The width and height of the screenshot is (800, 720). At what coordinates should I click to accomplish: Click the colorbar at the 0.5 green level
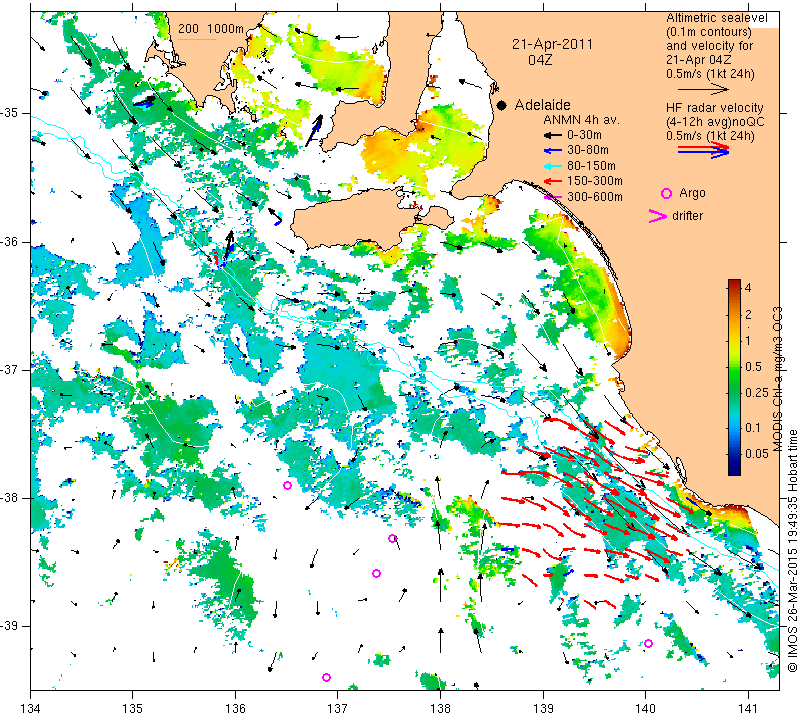click(x=734, y=366)
